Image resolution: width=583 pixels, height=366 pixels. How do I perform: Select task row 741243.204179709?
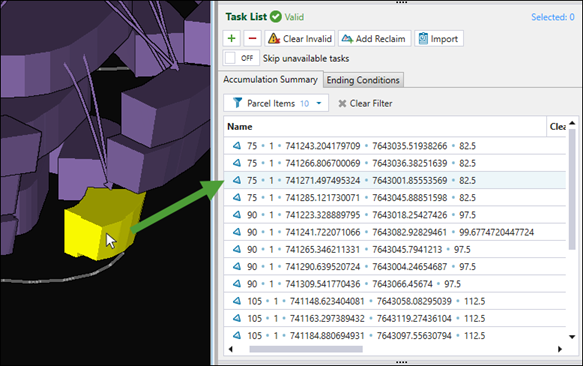coord(394,146)
